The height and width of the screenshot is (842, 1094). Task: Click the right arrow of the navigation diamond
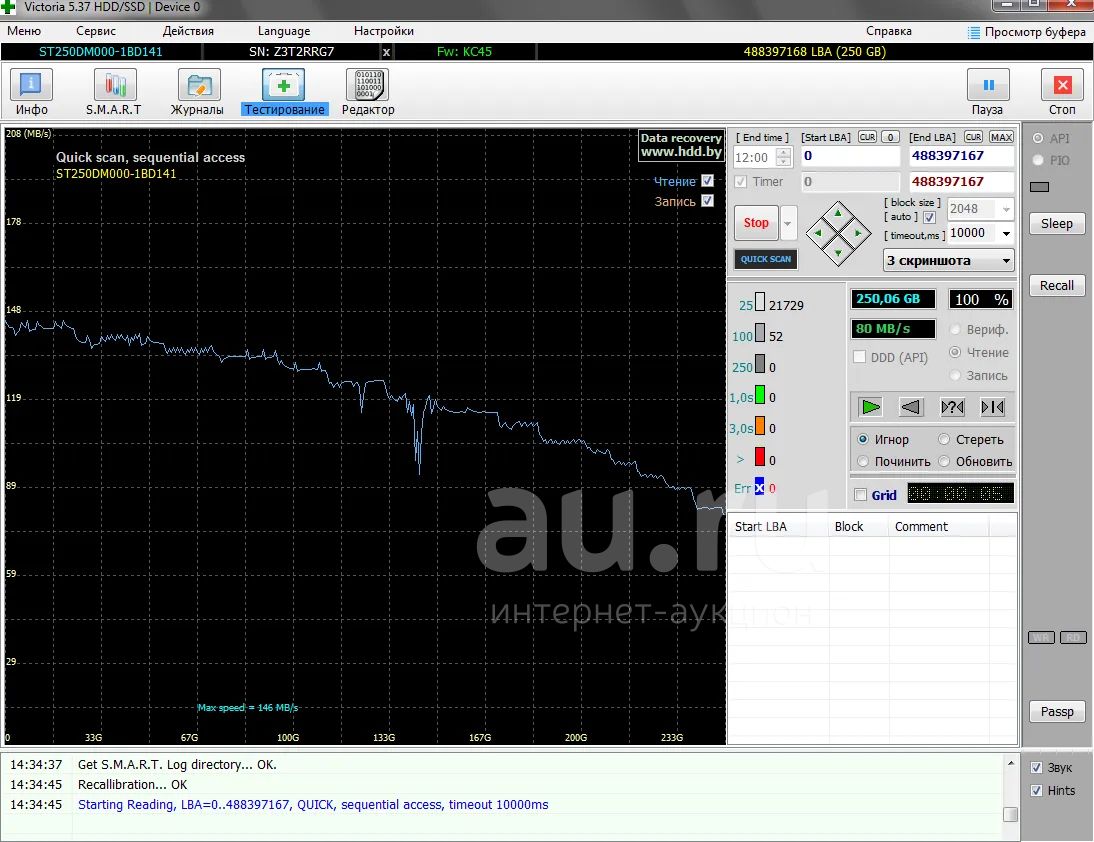858,233
